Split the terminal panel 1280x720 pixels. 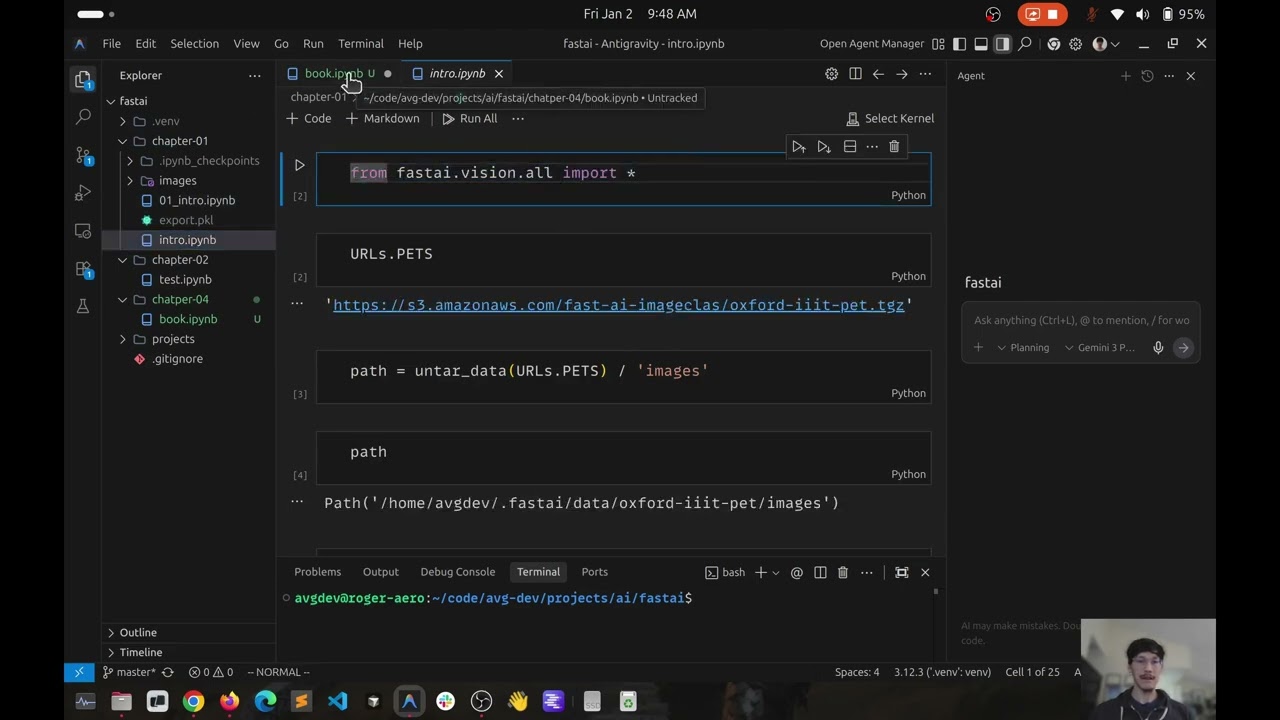coord(820,572)
